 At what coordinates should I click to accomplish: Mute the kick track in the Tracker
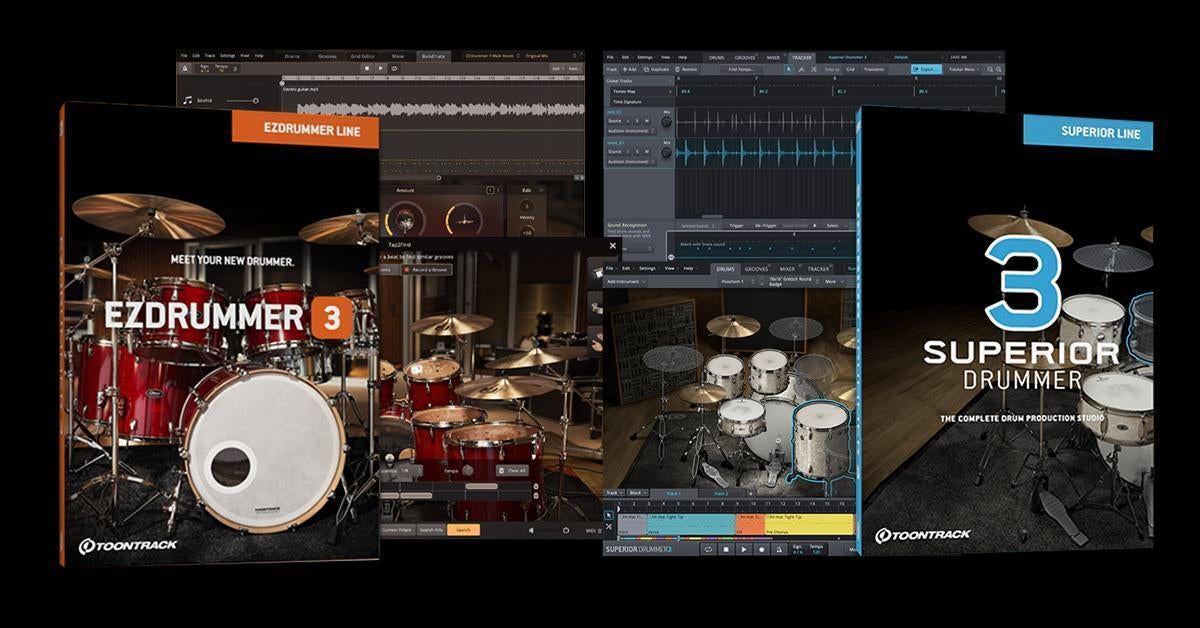coord(647,121)
